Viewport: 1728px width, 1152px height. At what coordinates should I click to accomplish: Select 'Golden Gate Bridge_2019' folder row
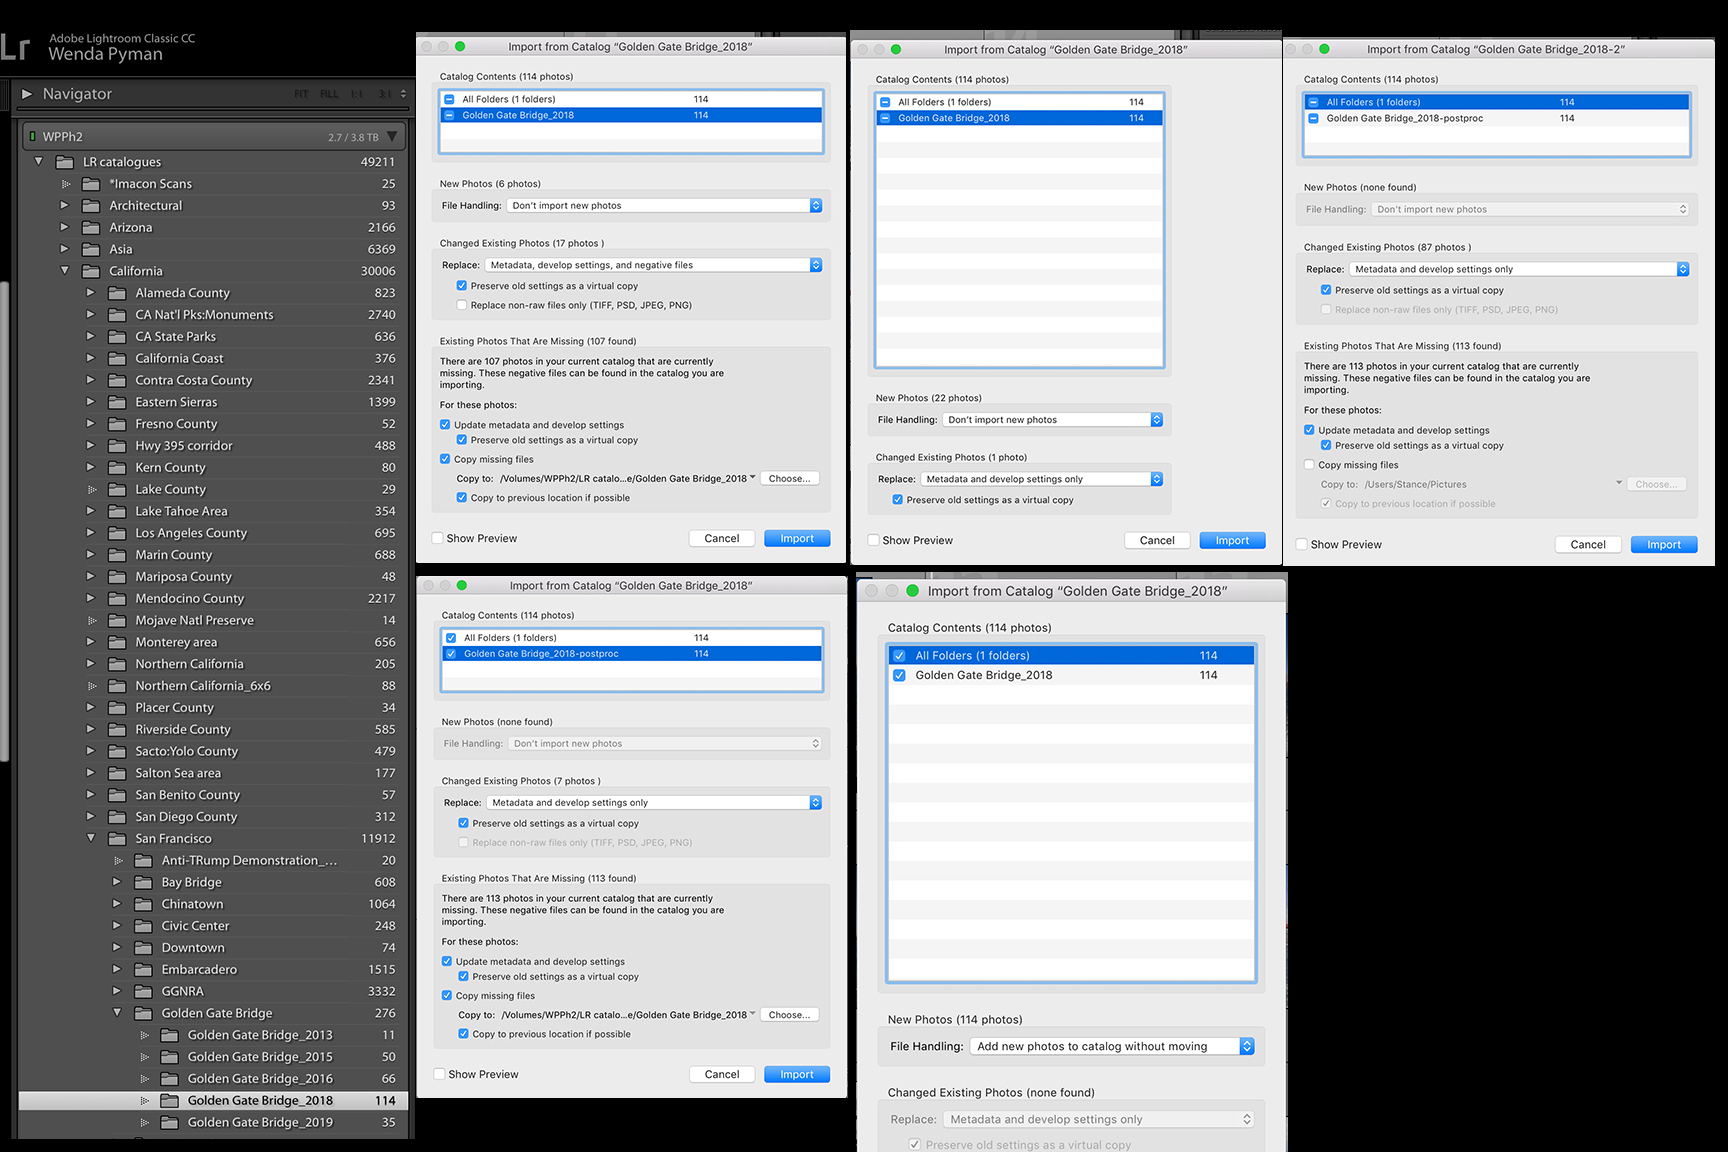(x=214, y=1123)
